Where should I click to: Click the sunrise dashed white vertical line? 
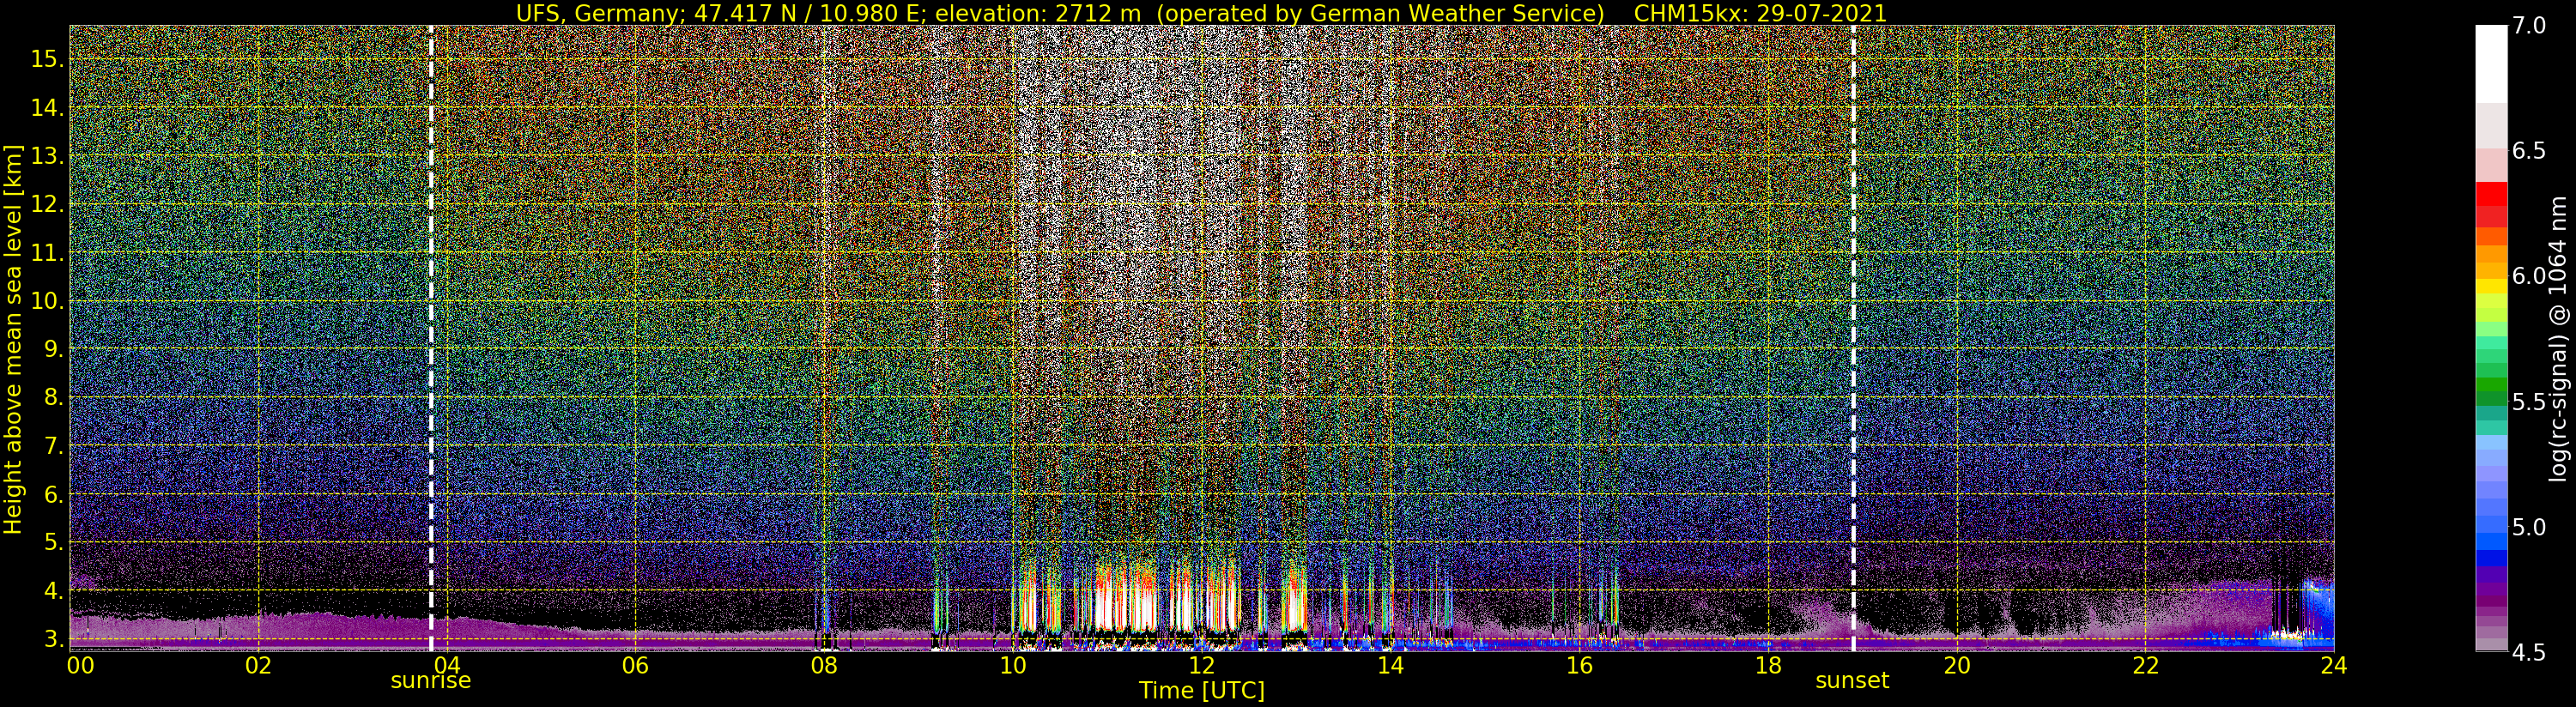click(x=431, y=338)
